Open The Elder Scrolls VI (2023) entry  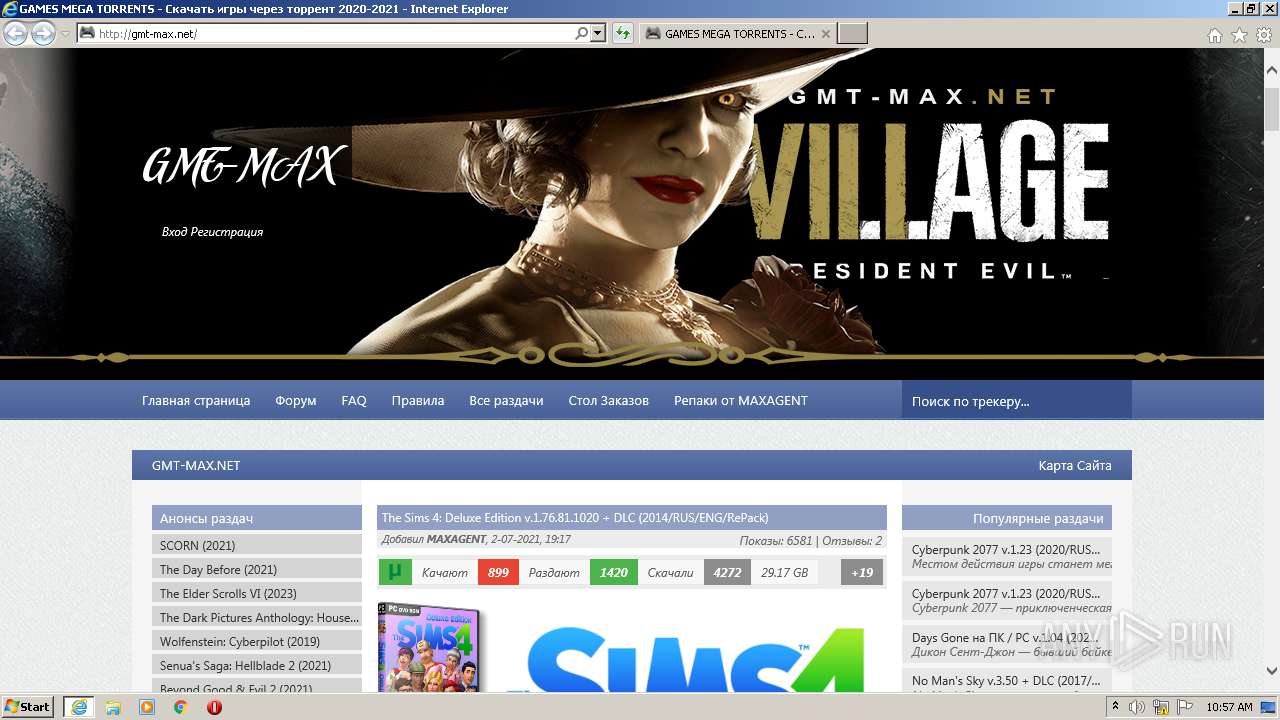pyautogui.click(x=257, y=593)
